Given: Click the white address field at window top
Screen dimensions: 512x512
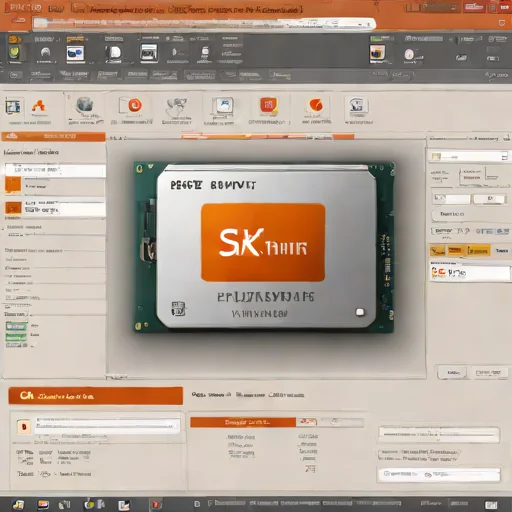Looking at the screenshot, I should [x=204, y=23].
